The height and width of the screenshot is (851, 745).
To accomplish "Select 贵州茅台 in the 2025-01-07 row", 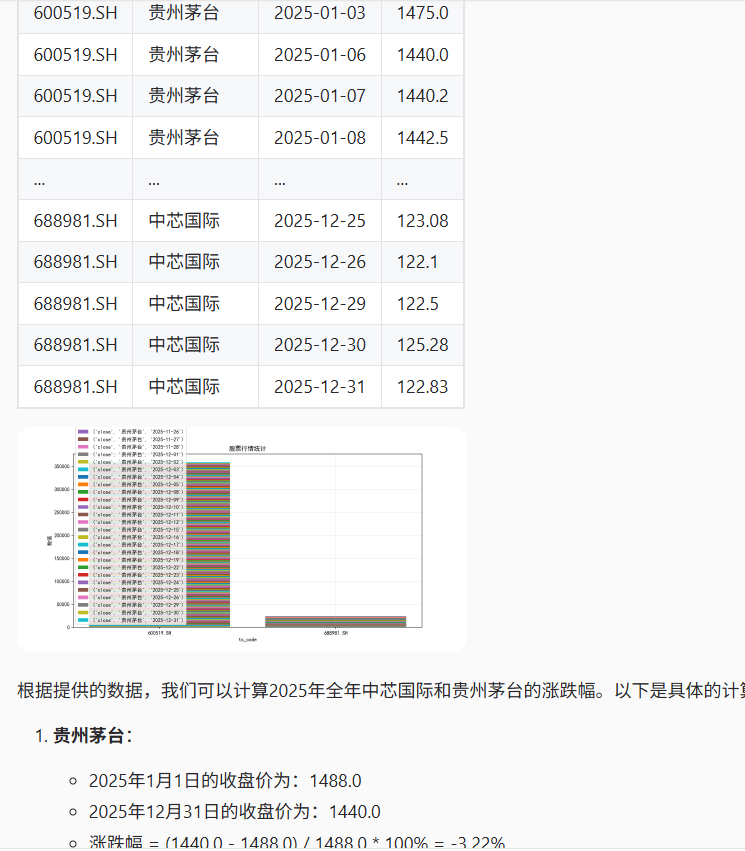I will [x=184, y=96].
